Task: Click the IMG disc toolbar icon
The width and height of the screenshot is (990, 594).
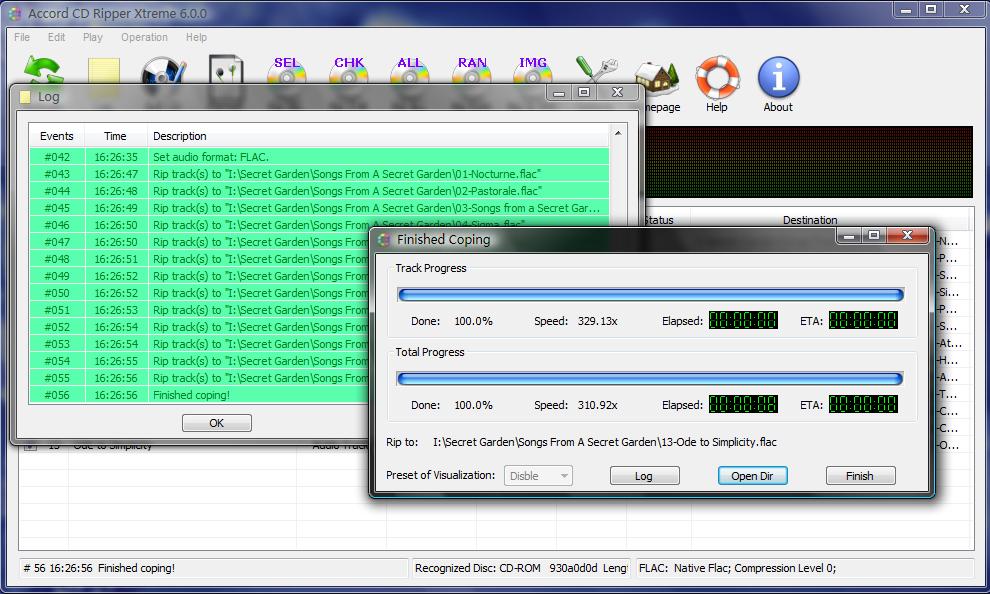Action: 533,69
